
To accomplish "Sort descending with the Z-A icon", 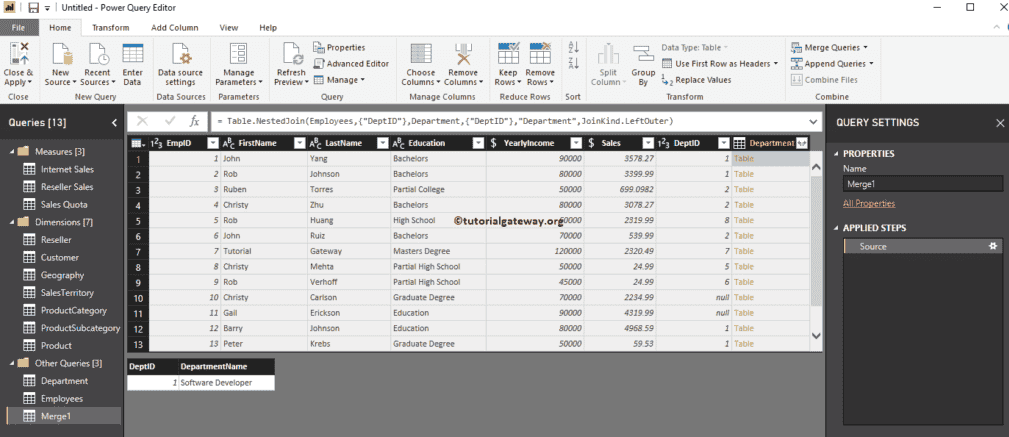I will (575, 63).
